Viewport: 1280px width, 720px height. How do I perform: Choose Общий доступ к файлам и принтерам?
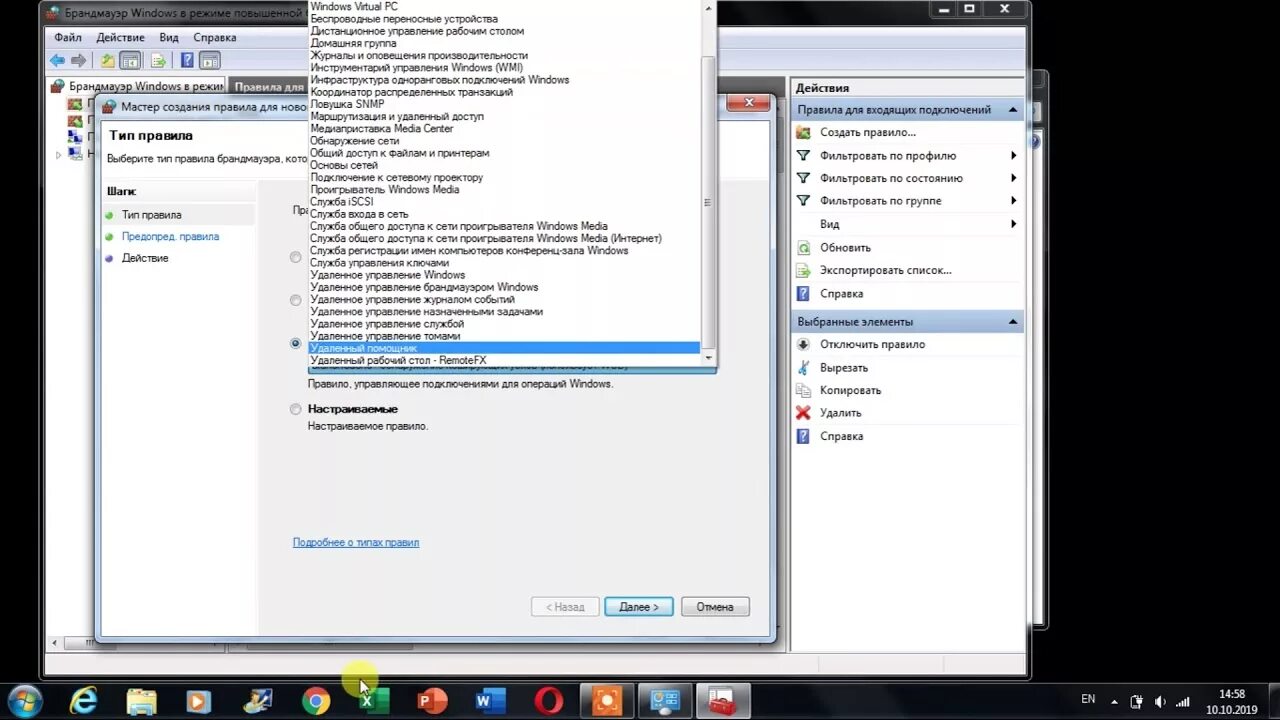pos(504,153)
